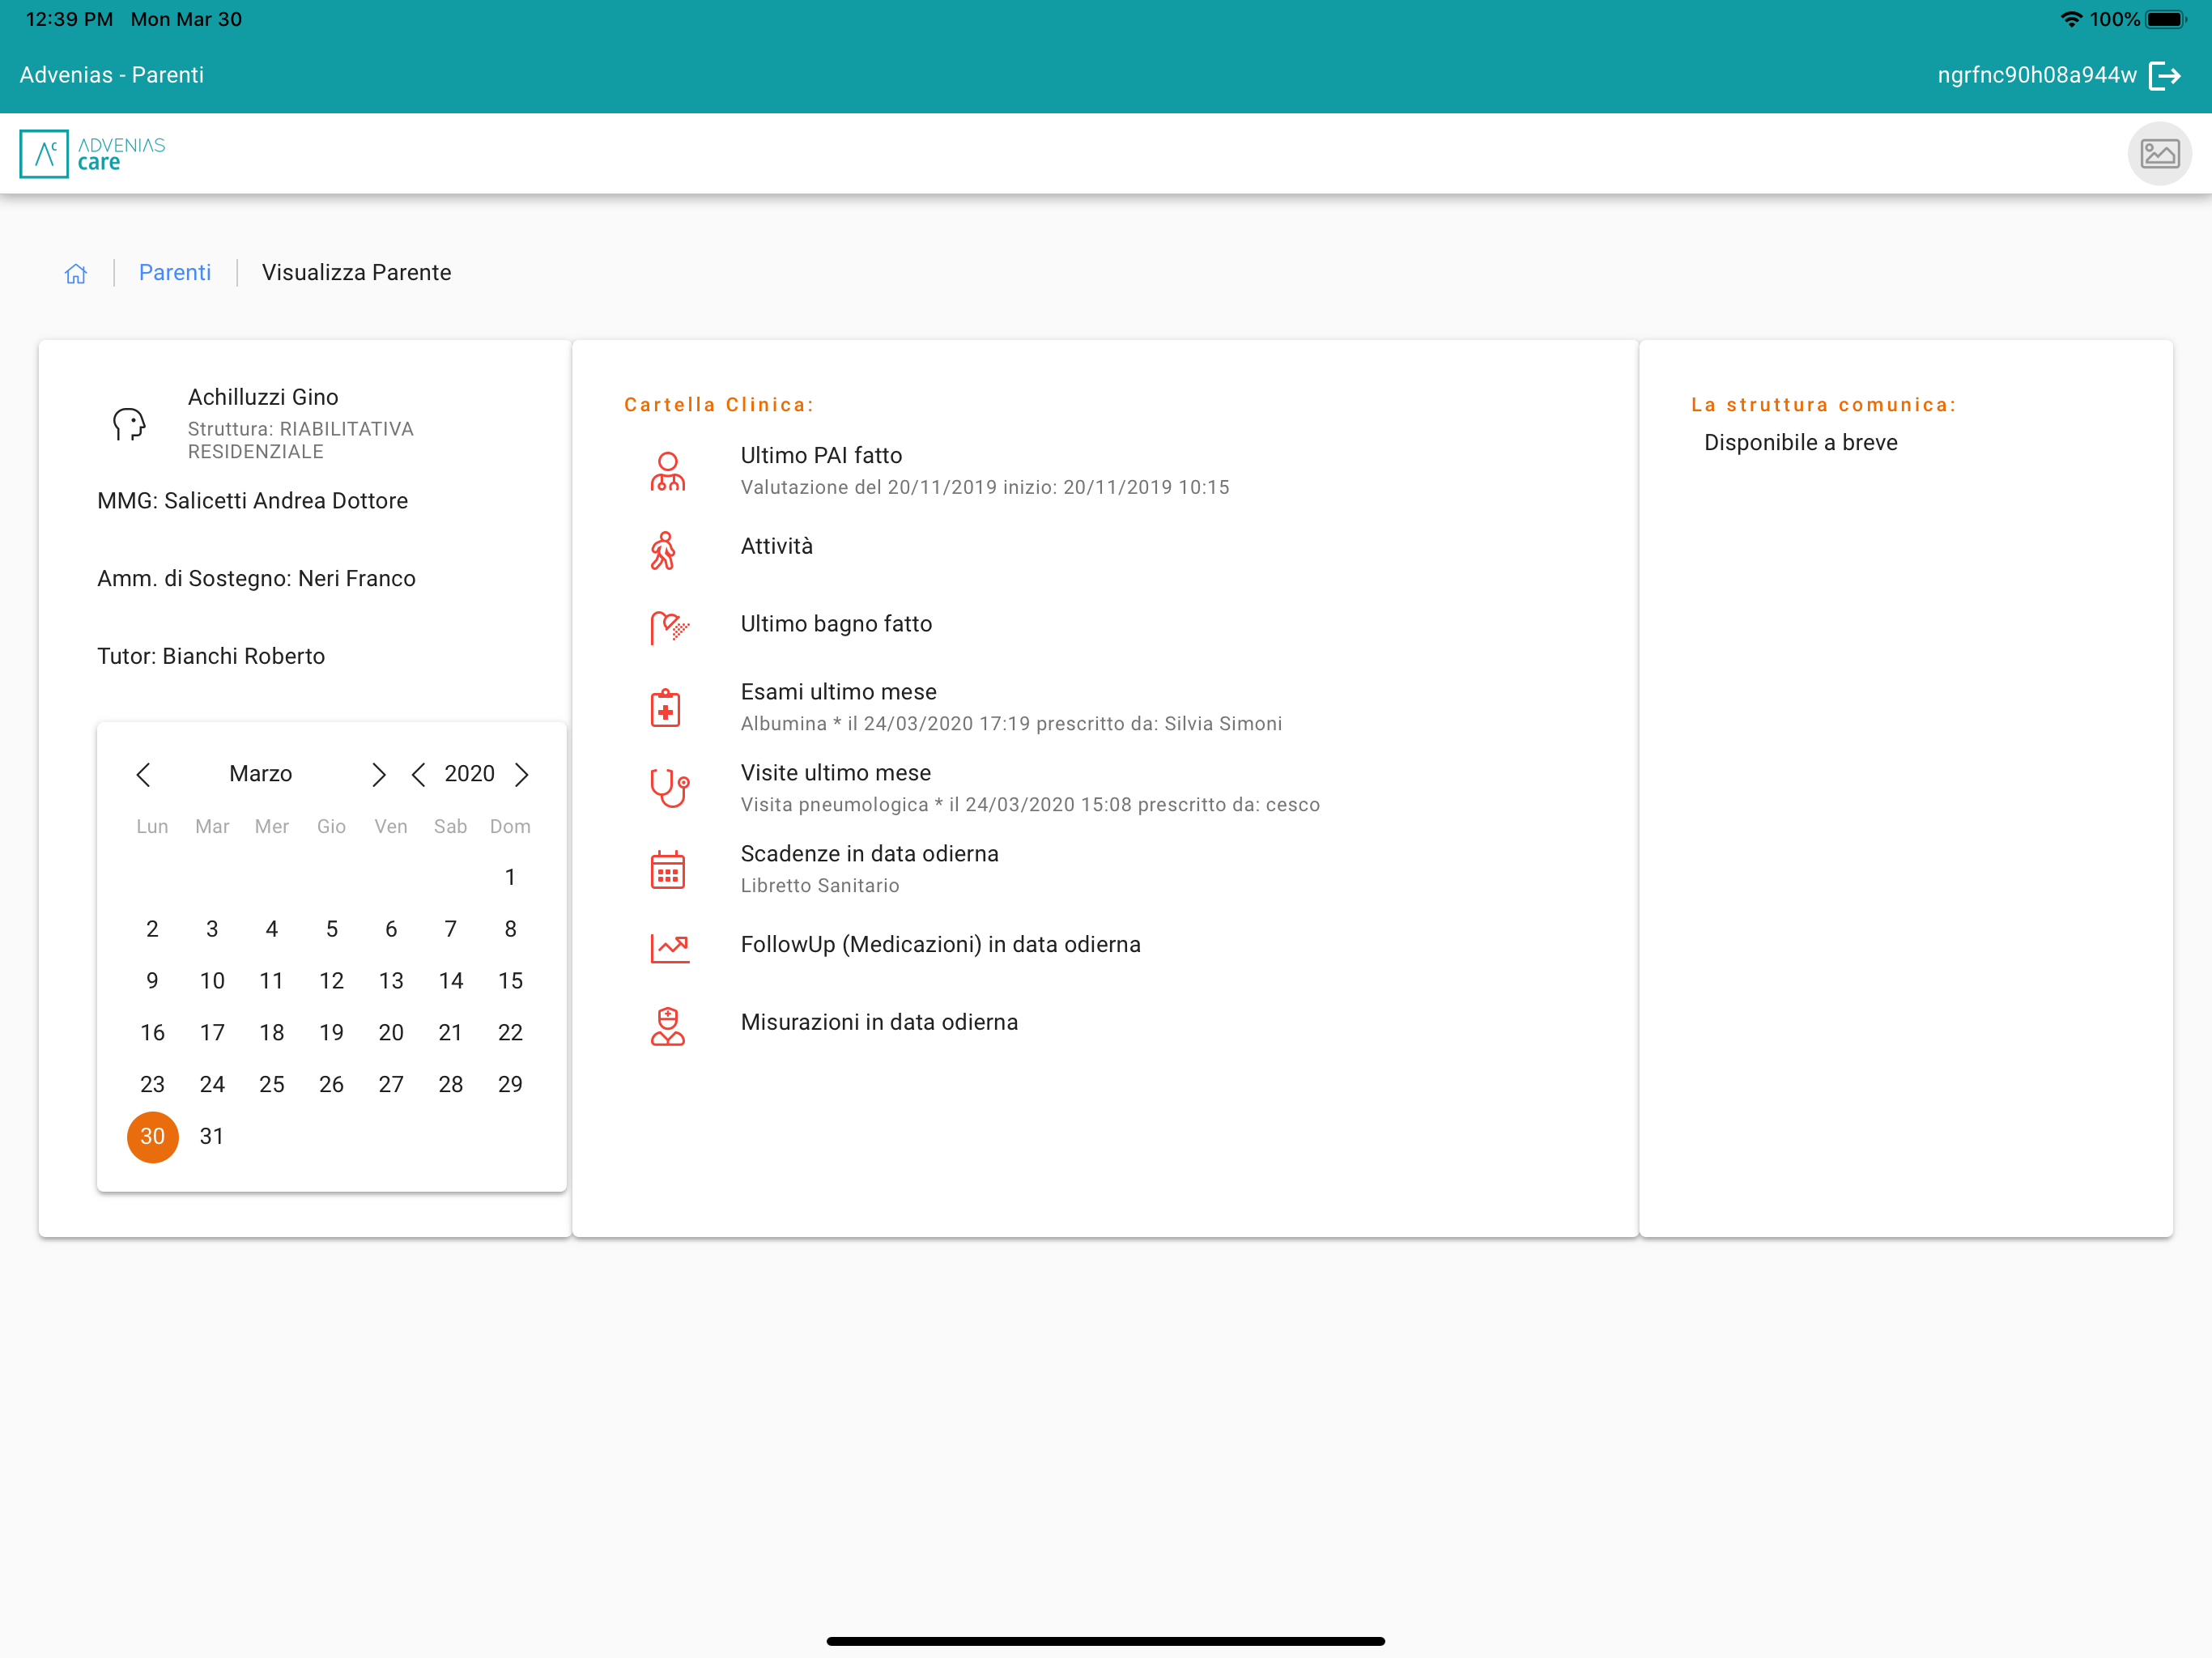The width and height of the screenshot is (2212, 1658).
Task: Click Amm. di Sostegno: Neri Franco
Action: click(x=256, y=579)
